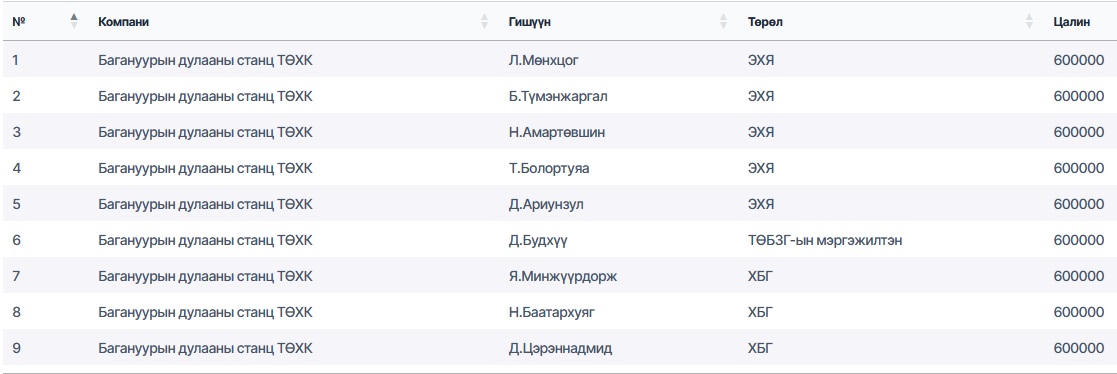Image resolution: width=1117 pixels, height=374 pixels.
Task: Select the Компани column header text
Action: point(123,22)
